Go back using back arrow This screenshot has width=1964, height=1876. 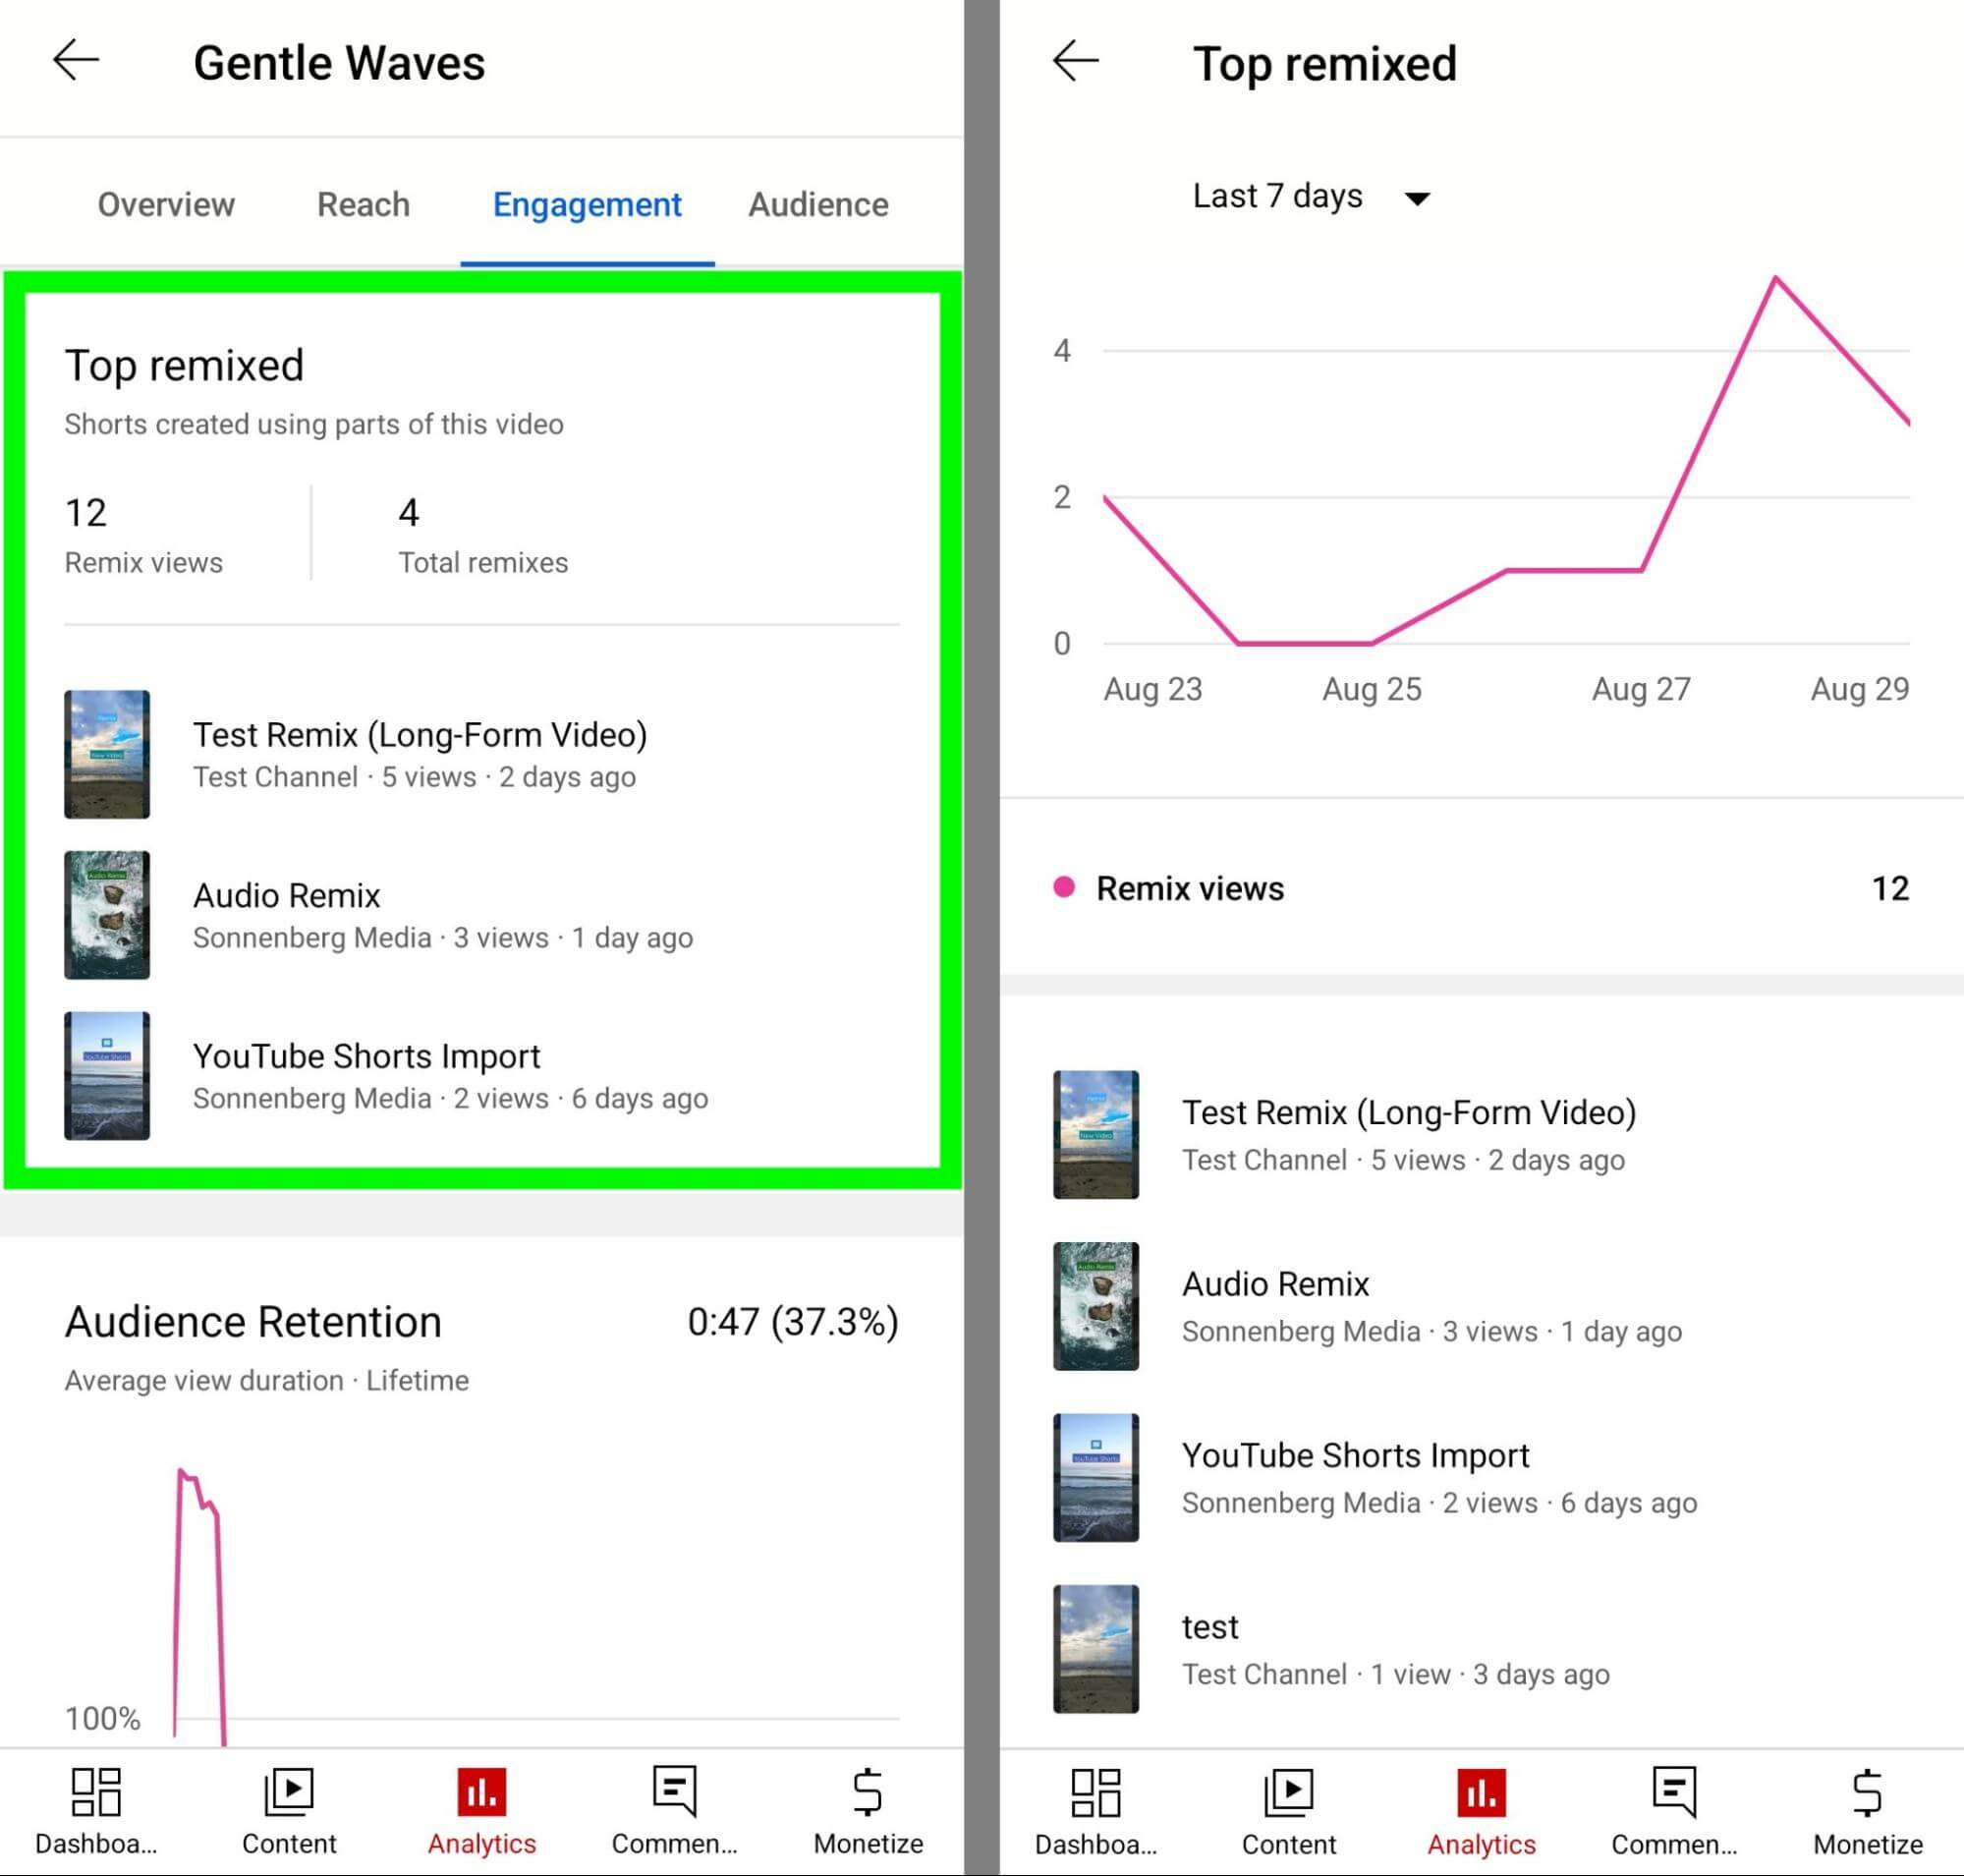tap(72, 60)
